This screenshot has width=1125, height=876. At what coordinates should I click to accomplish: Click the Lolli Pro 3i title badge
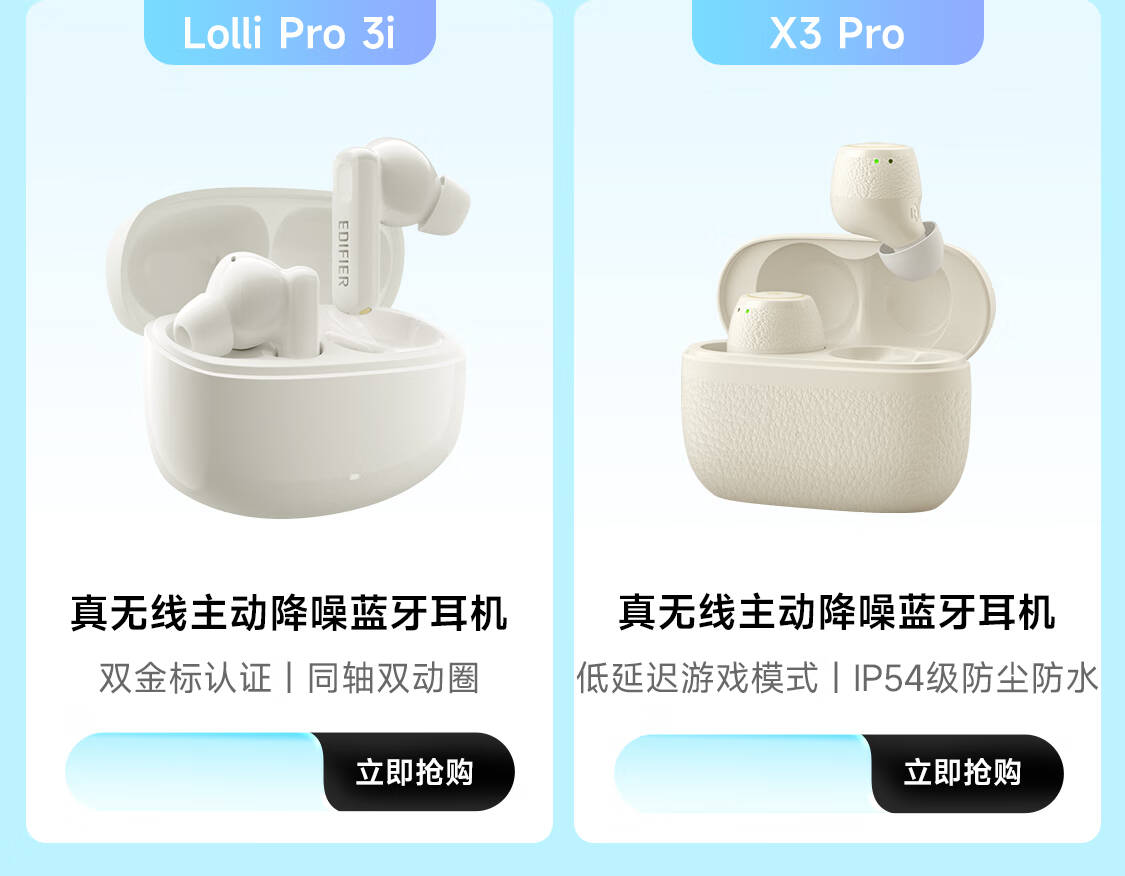point(290,32)
